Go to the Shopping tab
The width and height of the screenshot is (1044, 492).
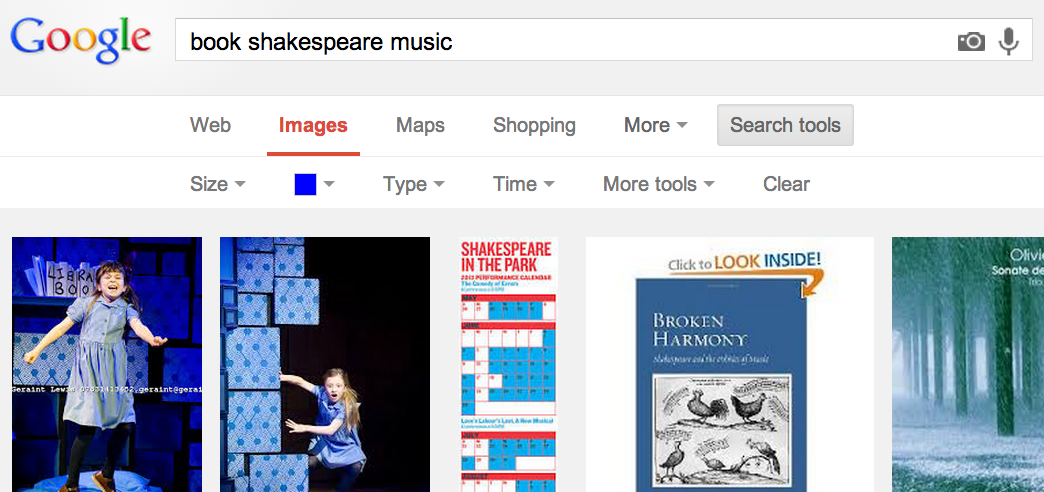534,125
